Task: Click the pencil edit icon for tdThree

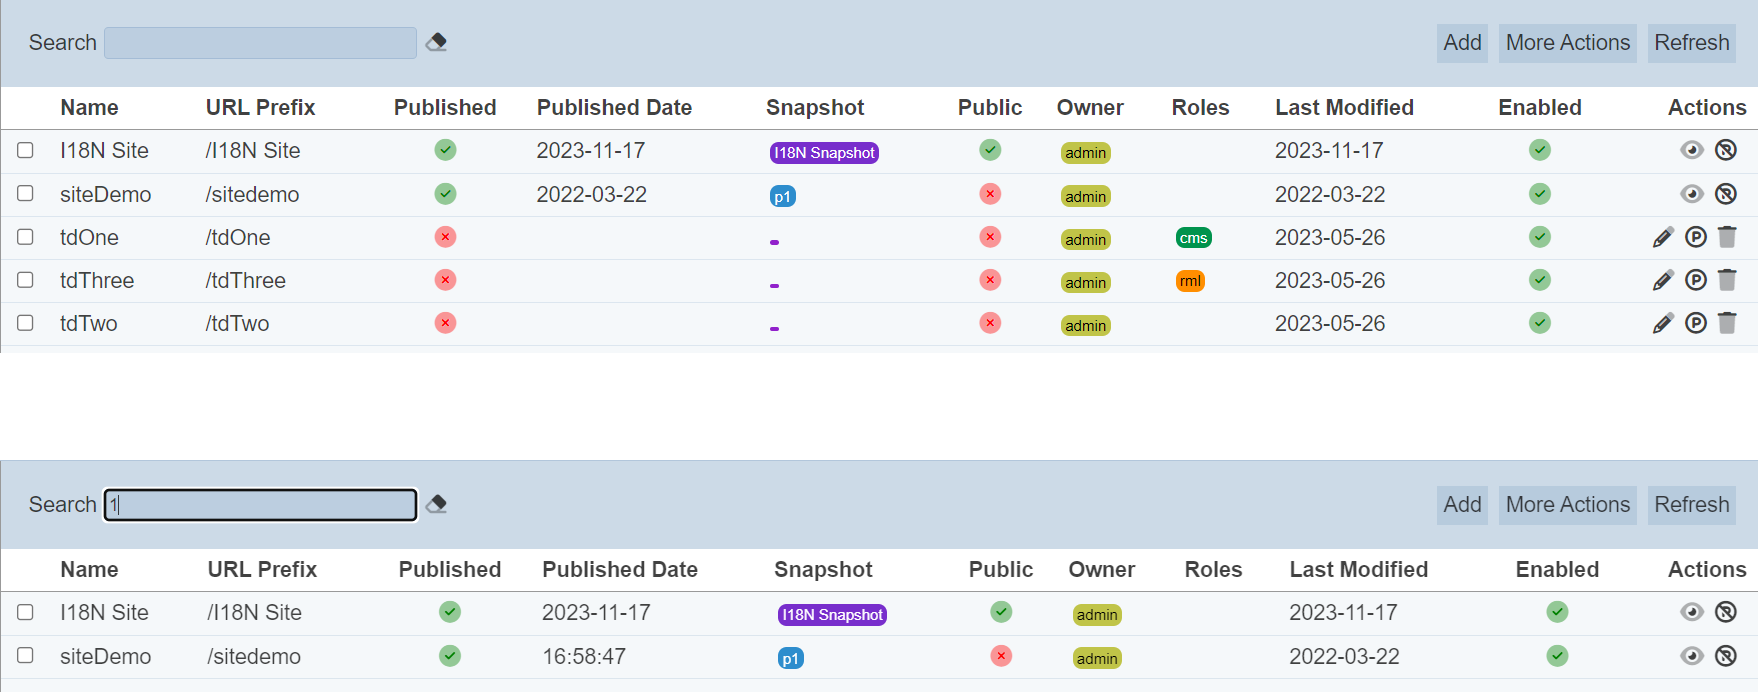Action: pyautogui.click(x=1663, y=281)
